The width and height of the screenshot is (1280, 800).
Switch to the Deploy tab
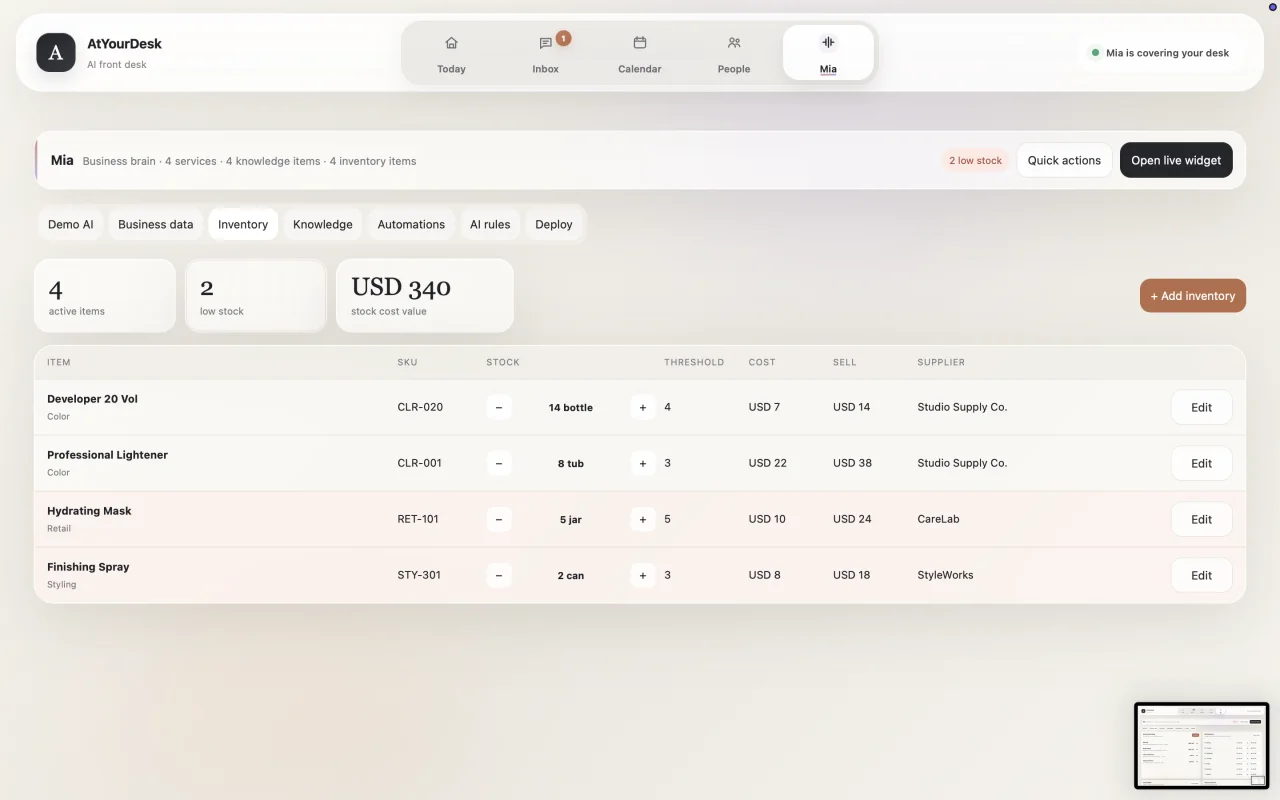tap(554, 224)
